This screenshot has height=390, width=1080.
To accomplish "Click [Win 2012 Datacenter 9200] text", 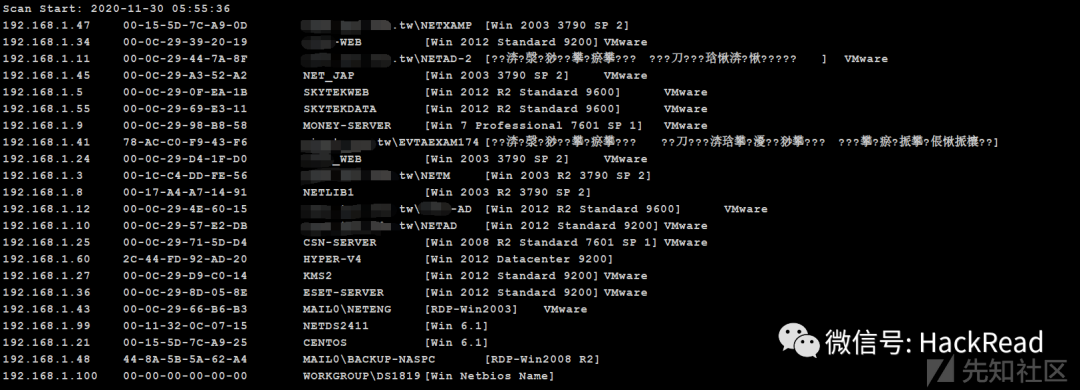I will point(519,259).
